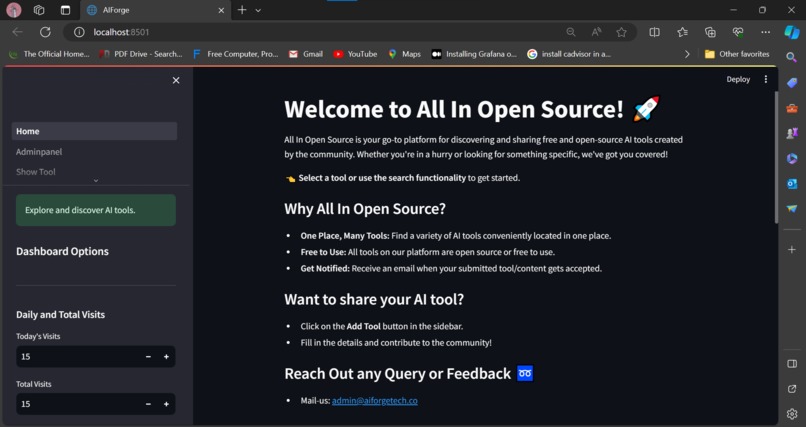This screenshot has width=806, height=427.
Task: Click the site information icon in address bar
Action: pyautogui.click(x=79, y=32)
